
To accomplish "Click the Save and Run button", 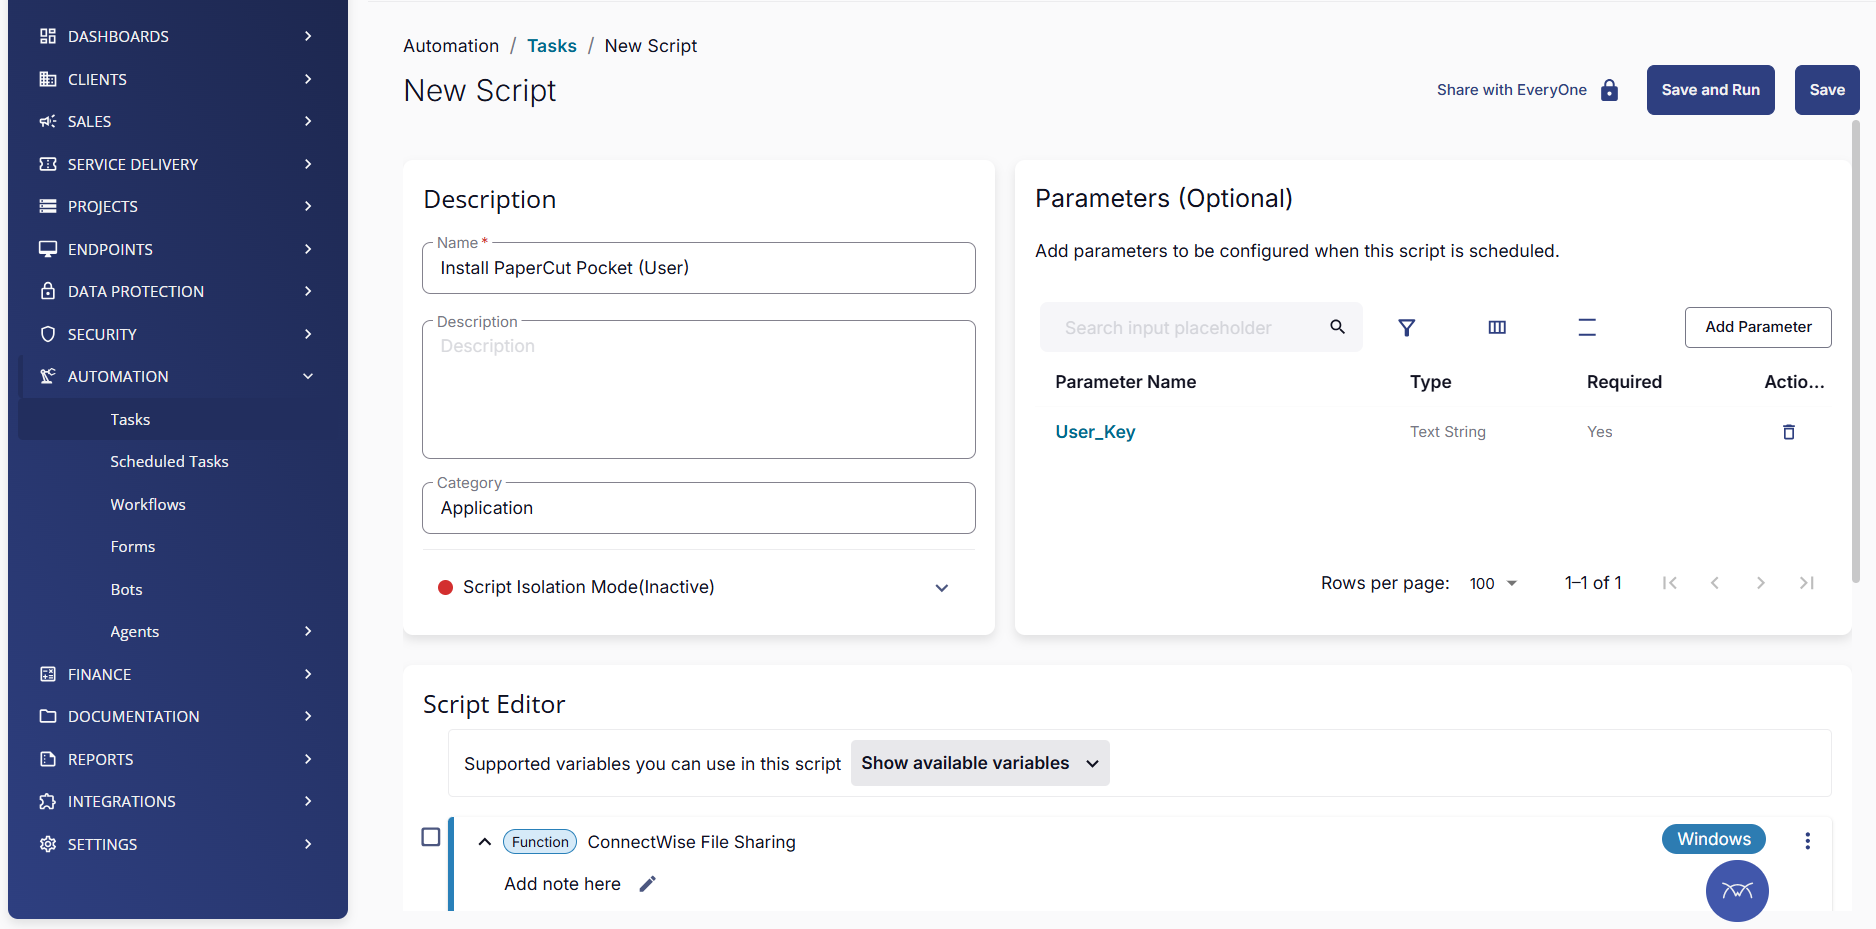I will tap(1711, 90).
